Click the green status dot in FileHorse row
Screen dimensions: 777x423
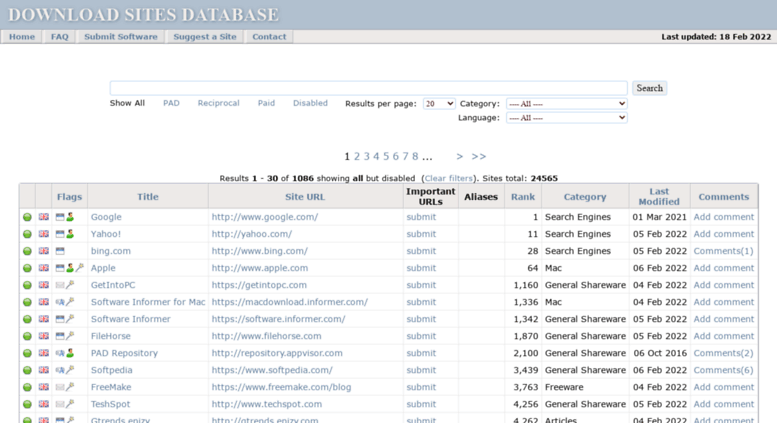click(x=27, y=336)
